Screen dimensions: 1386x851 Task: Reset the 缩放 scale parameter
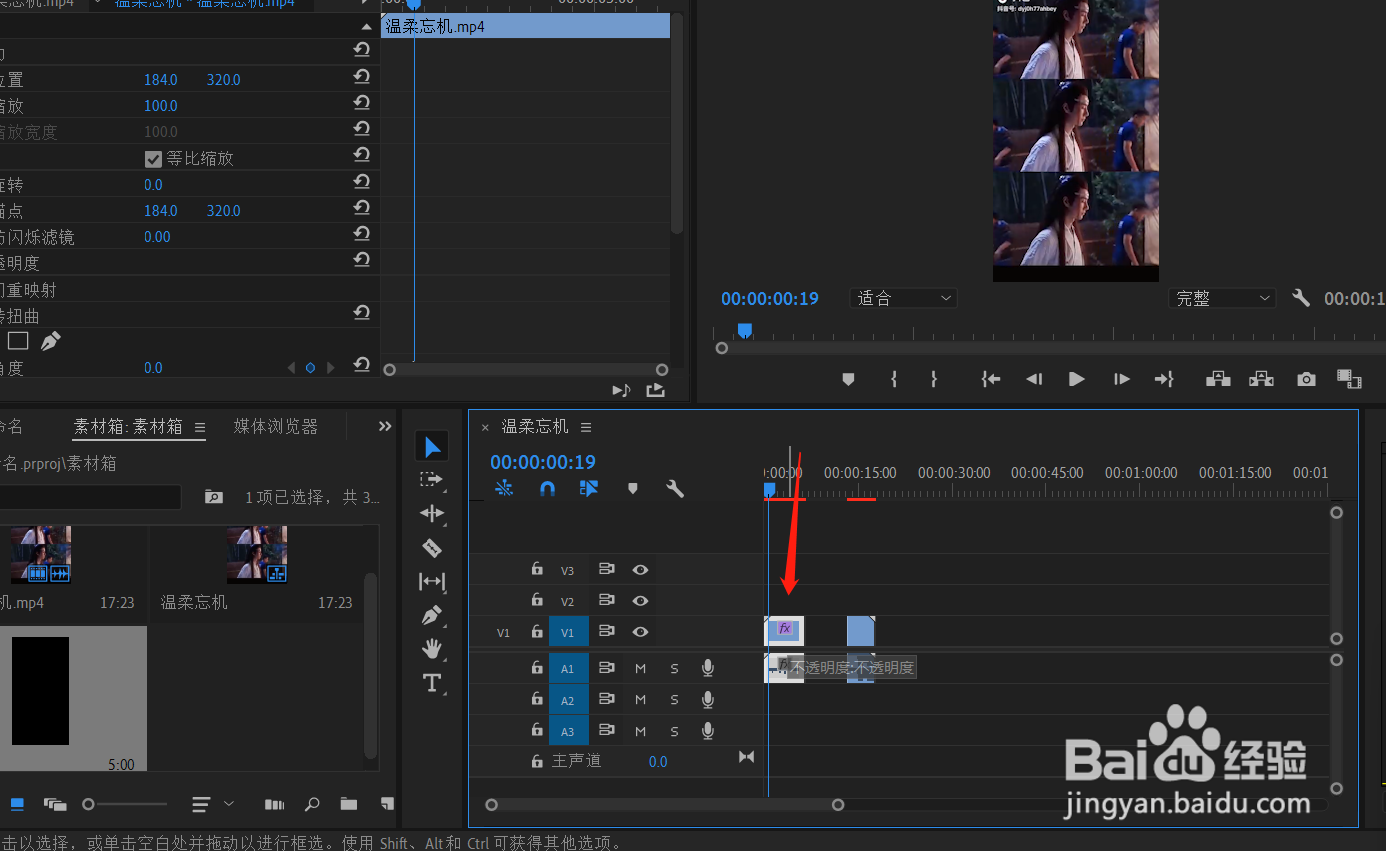click(x=361, y=103)
